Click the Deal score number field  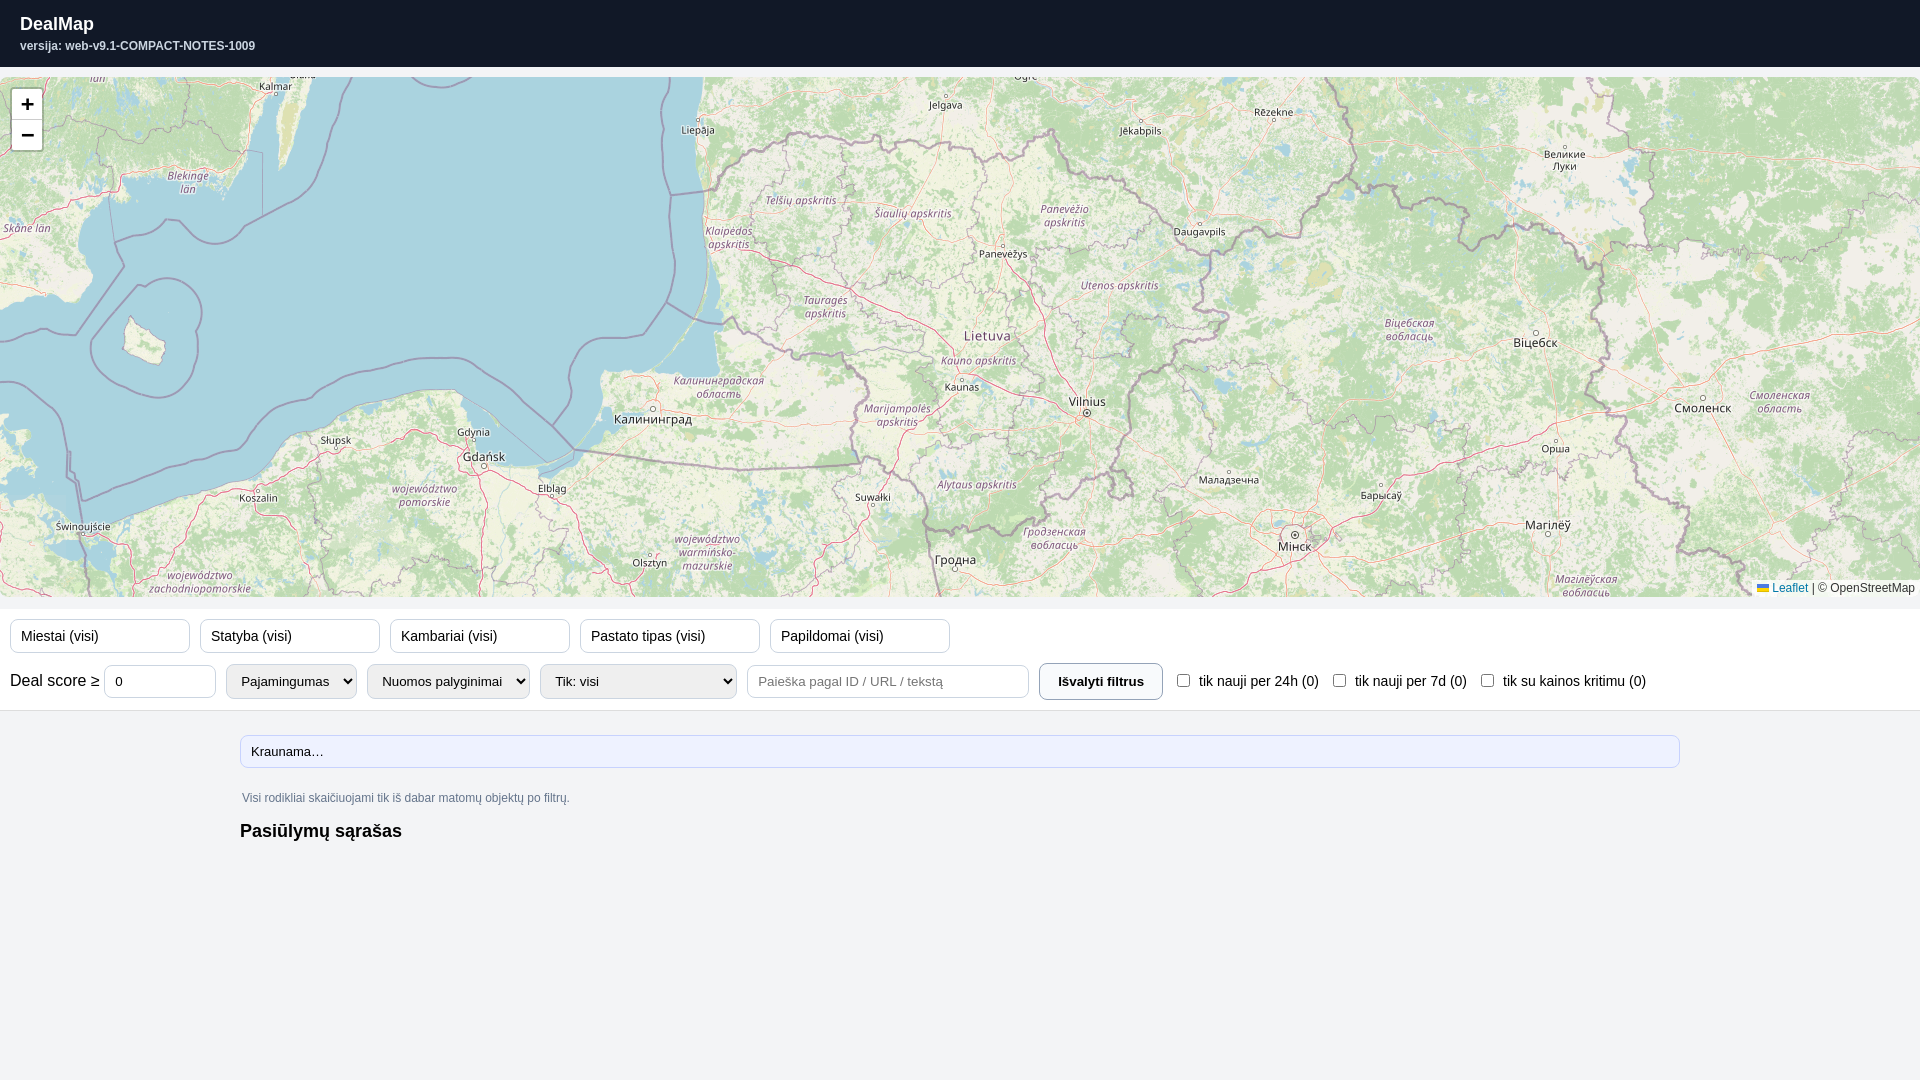[x=160, y=682]
